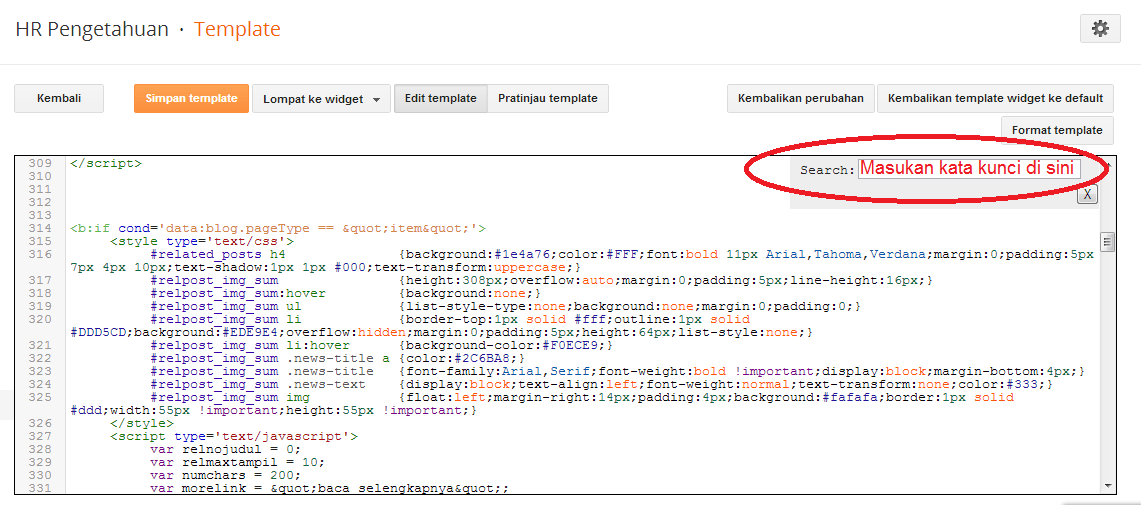This screenshot has height=505, width=1141.
Task: Click '#relpost_img_sum ul' selector
Action: tap(224, 306)
